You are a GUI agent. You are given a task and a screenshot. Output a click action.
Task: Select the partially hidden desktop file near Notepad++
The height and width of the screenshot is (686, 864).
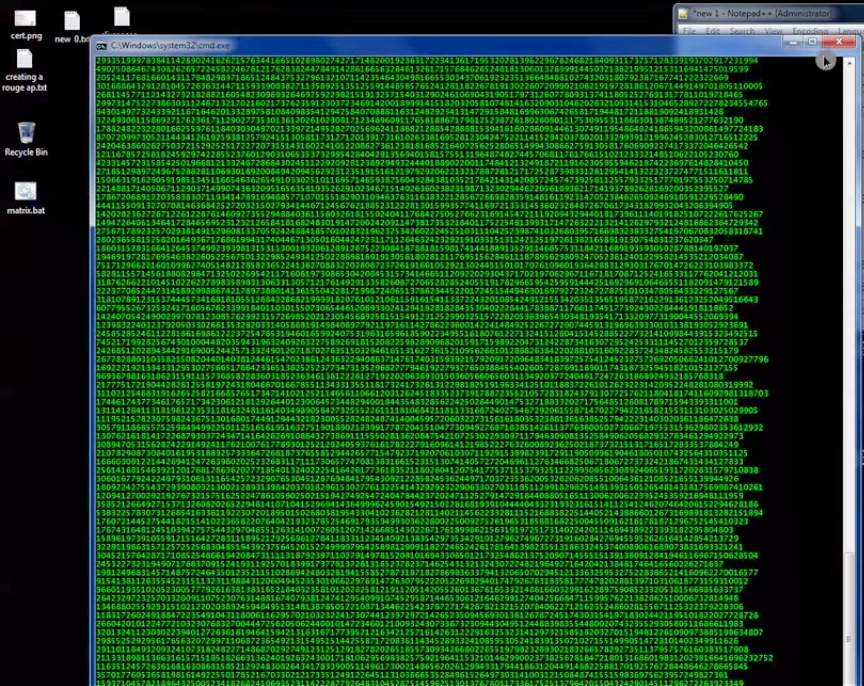[120, 16]
